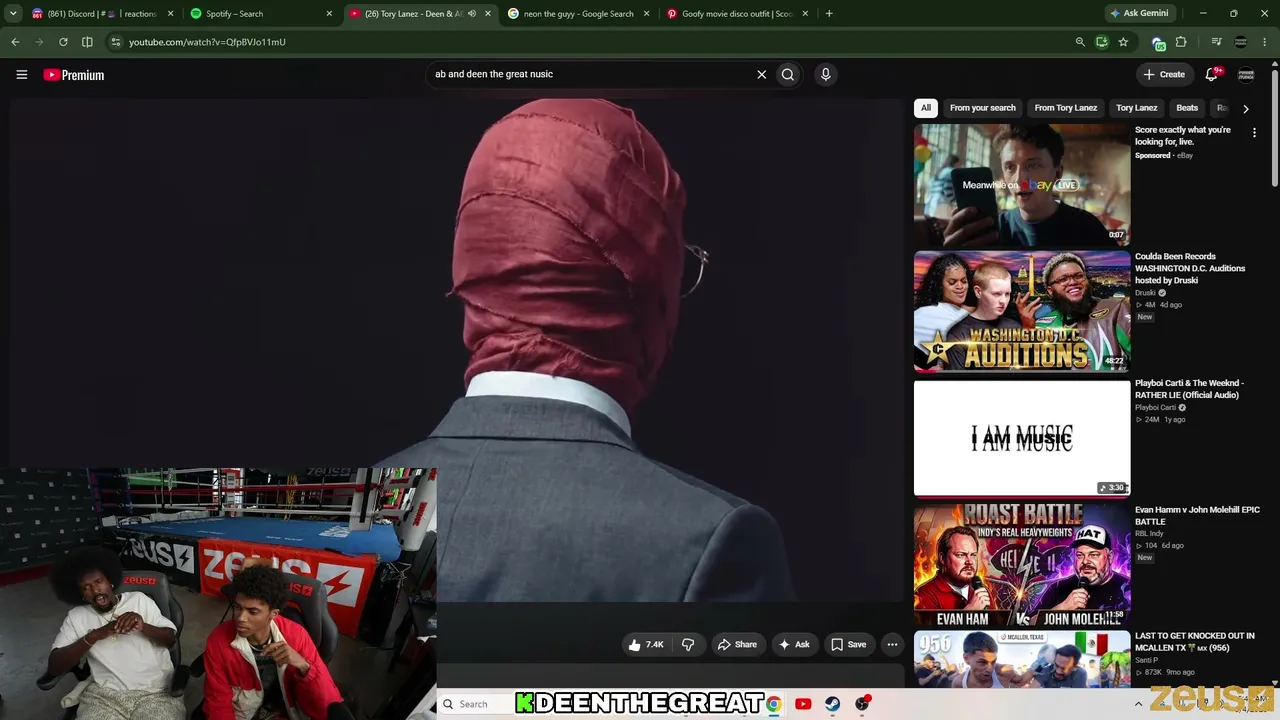Open the zoom magnifier in address bar

pos(1080,42)
